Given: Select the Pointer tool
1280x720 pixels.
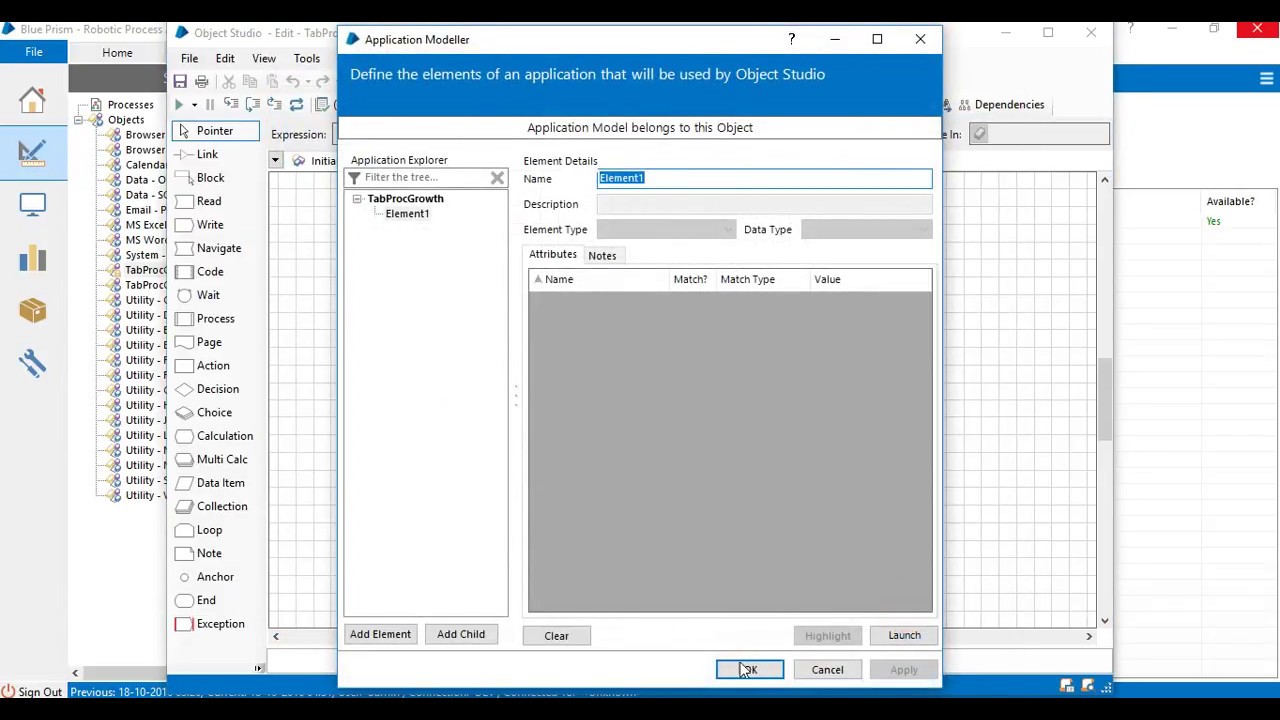Looking at the screenshot, I should (216, 131).
